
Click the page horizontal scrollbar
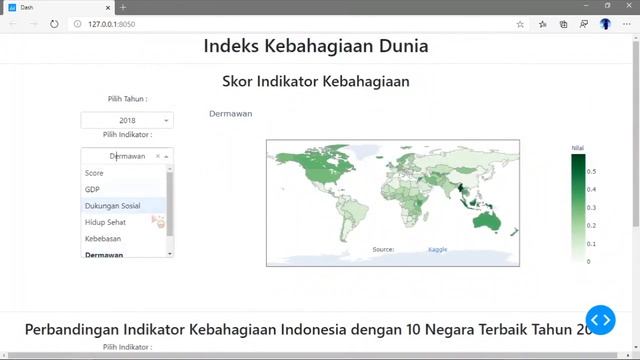tap(313, 356)
